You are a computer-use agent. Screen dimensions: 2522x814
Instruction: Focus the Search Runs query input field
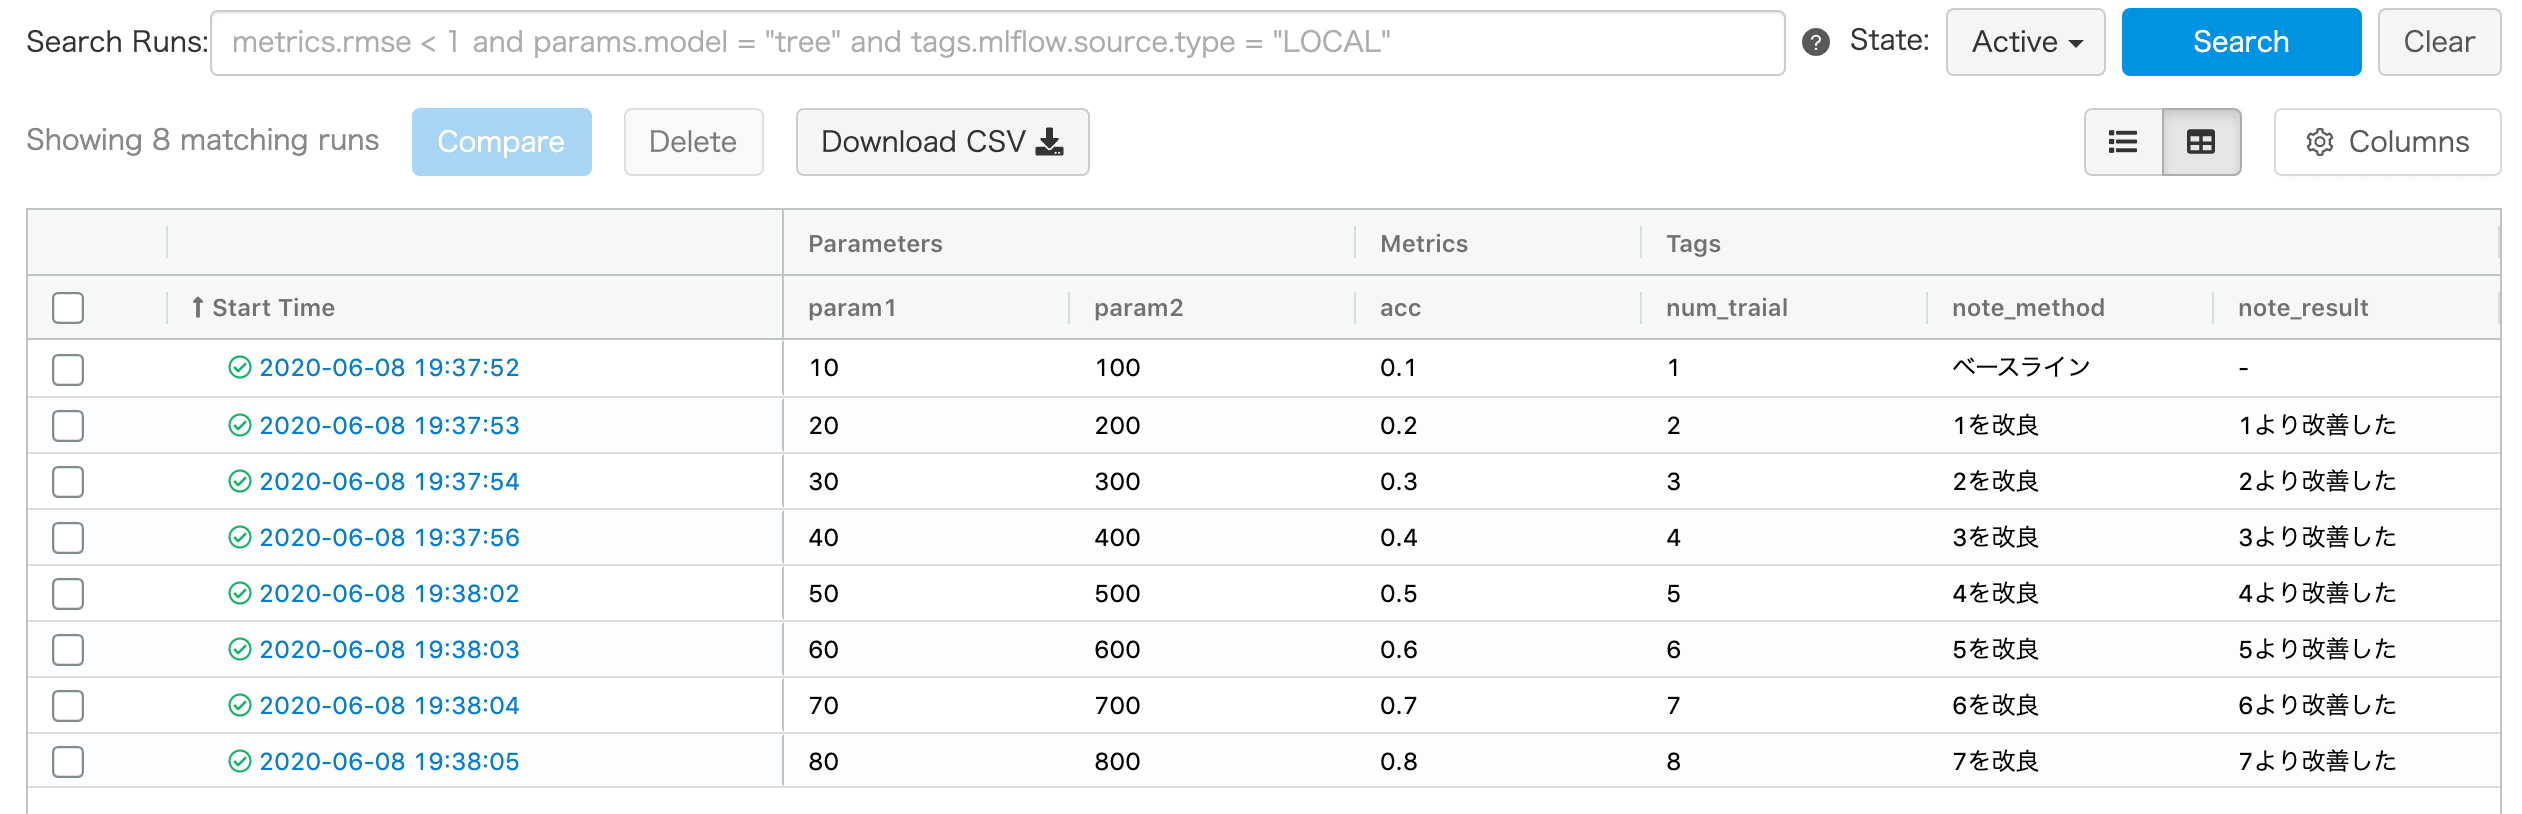click(x=997, y=42)
